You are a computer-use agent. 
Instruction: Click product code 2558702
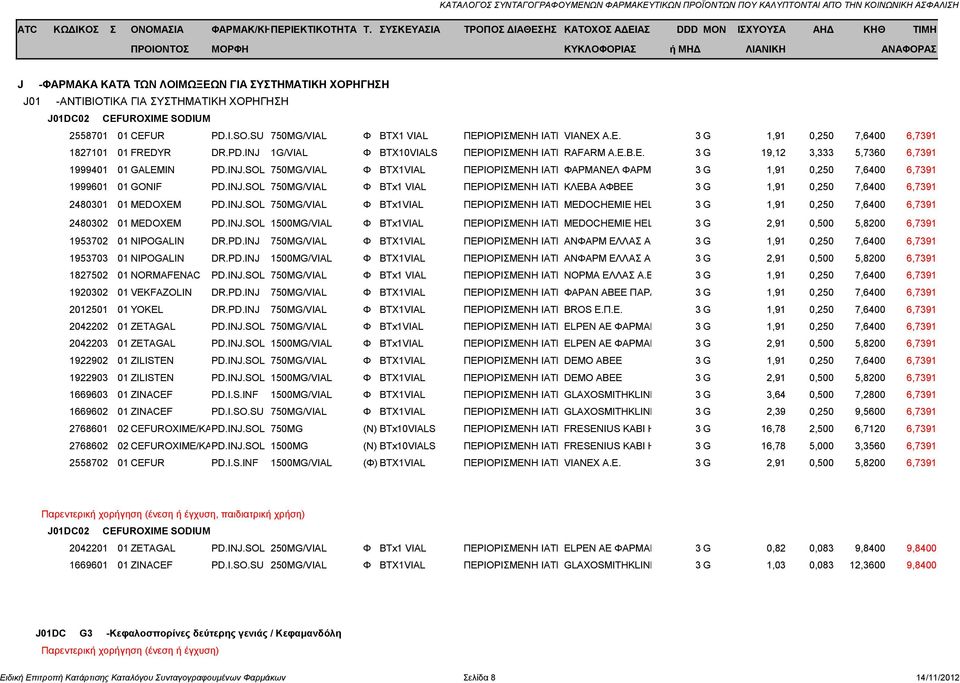coord(88,463)
